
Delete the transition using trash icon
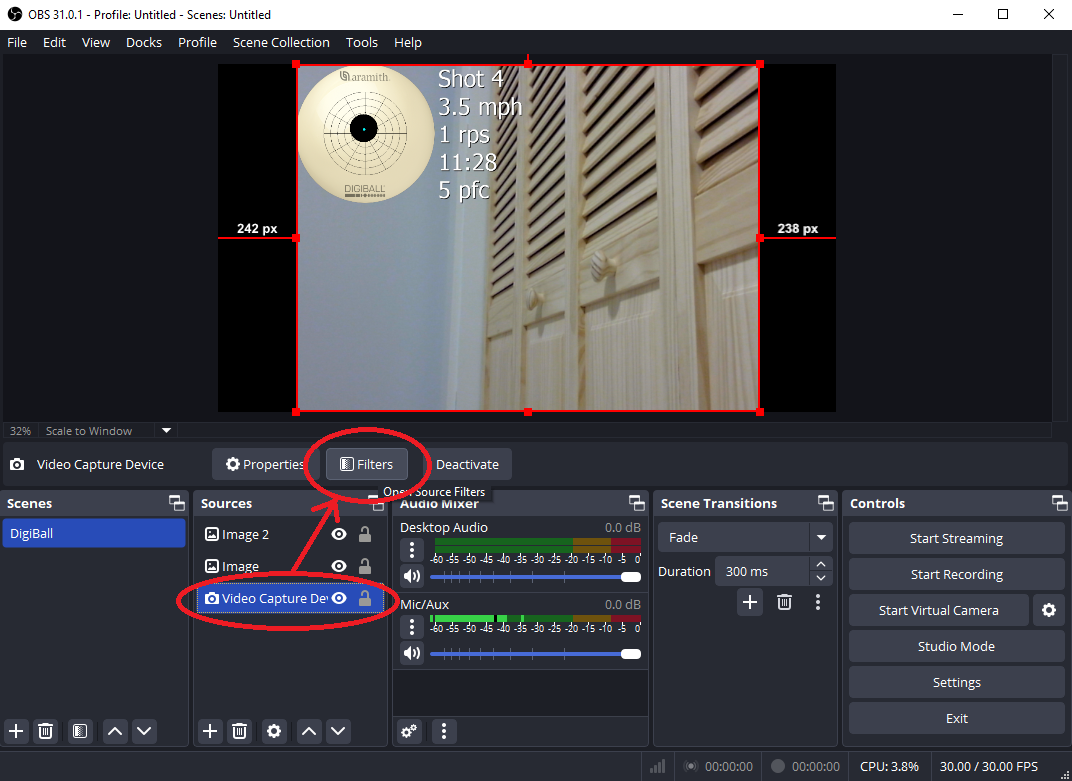pos(785,602)
